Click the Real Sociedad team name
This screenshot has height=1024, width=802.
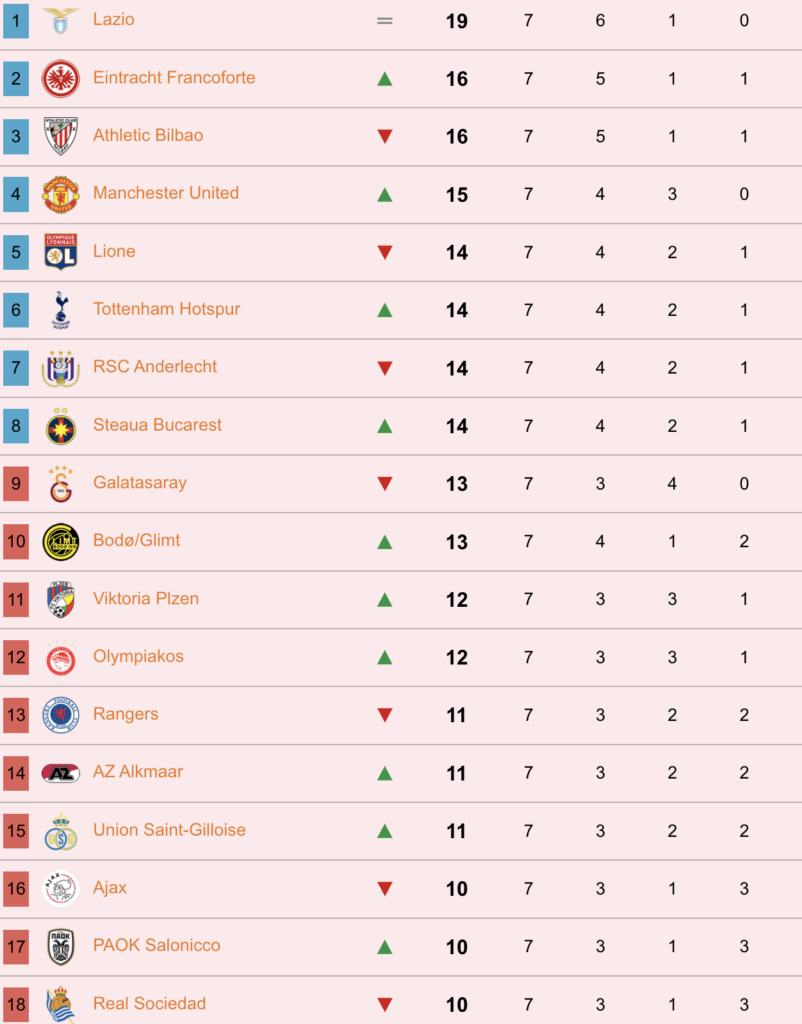click(150, 1004)
